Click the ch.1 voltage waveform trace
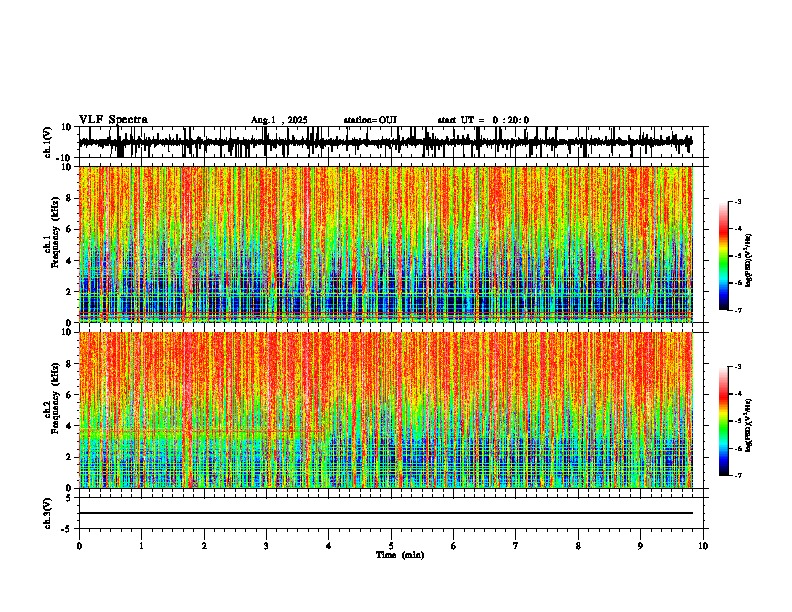Screen dimensions: 792x612 click(x=386, y=142)
